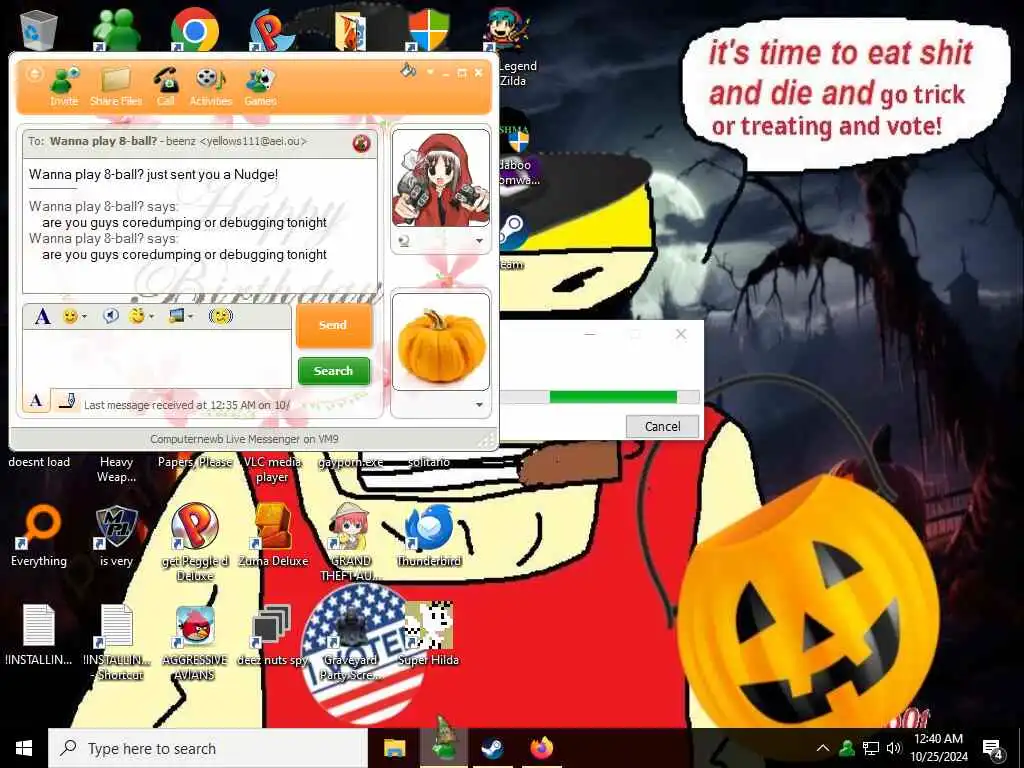Send a voice clip icon
Viewport: 1024px width, 768px height.
(x=110, y=317)
